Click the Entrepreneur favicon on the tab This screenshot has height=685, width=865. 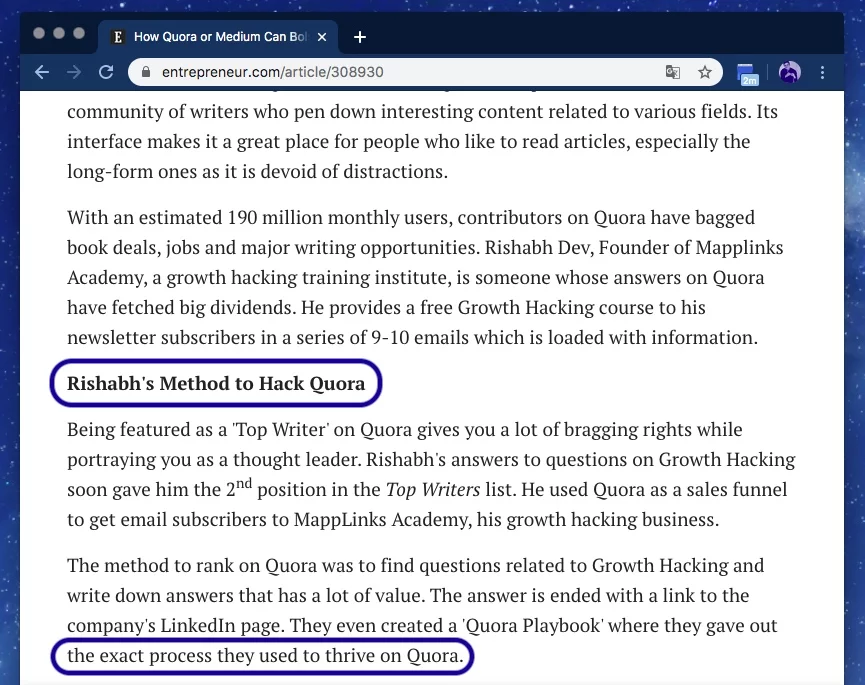coord(118,37)
